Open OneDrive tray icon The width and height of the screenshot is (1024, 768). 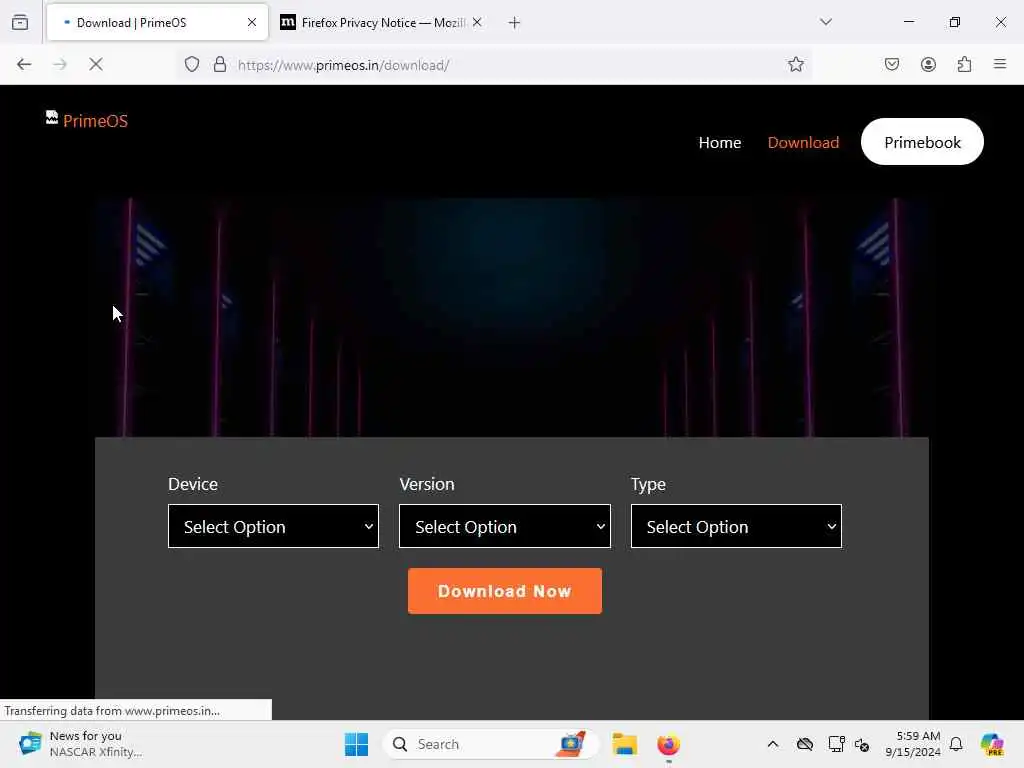[805, 744]
